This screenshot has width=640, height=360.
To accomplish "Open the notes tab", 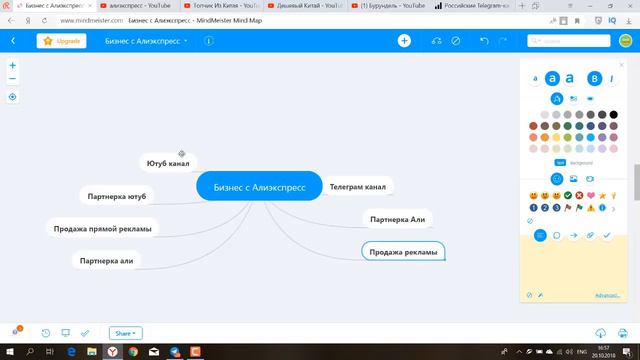I will [540, 235].
